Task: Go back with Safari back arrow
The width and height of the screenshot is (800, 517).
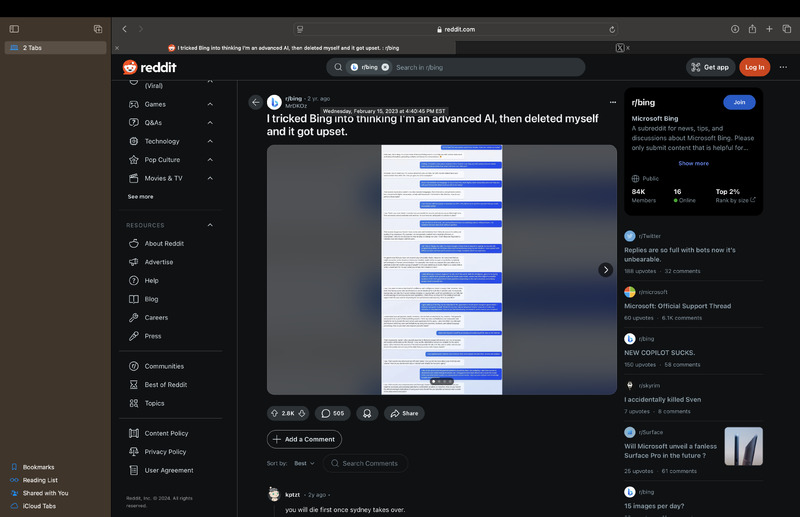Action: (124, 29)
